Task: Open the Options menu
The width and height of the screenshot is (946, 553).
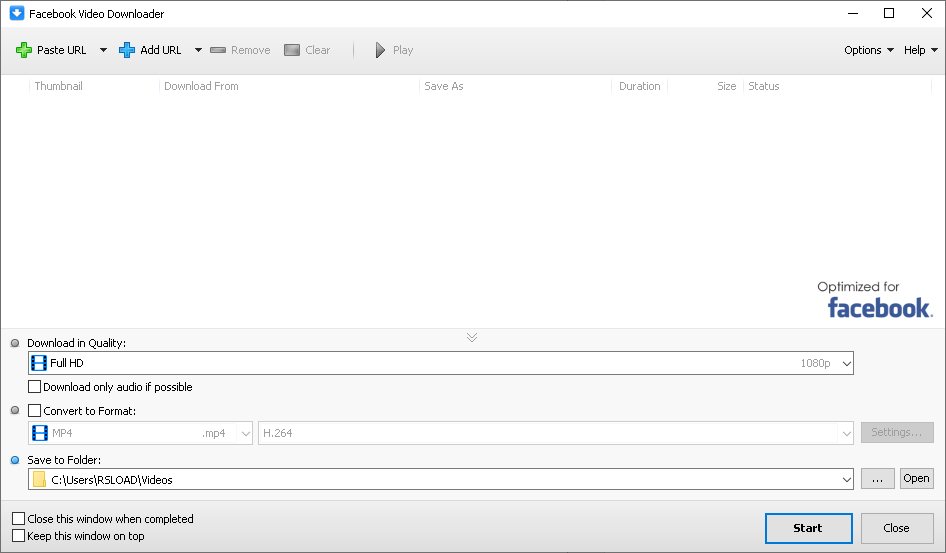Action: [x=868, y=50]
